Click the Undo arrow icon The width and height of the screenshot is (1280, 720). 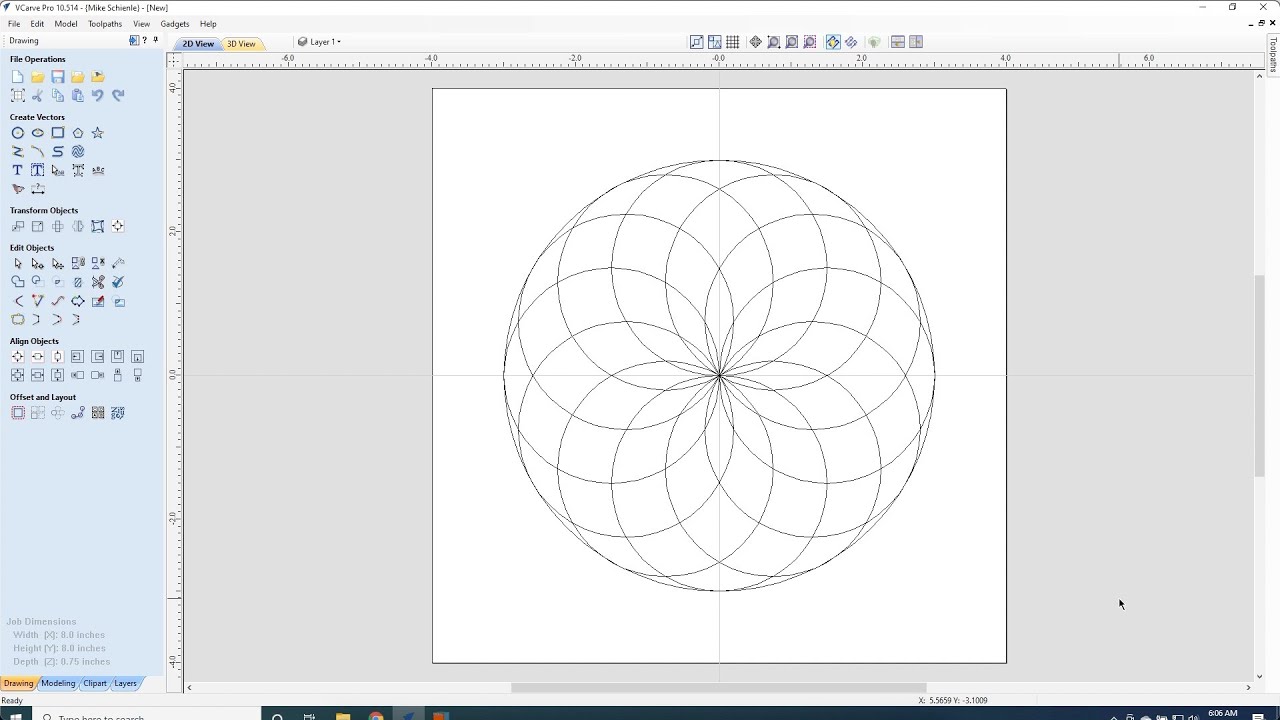[97, 95]
